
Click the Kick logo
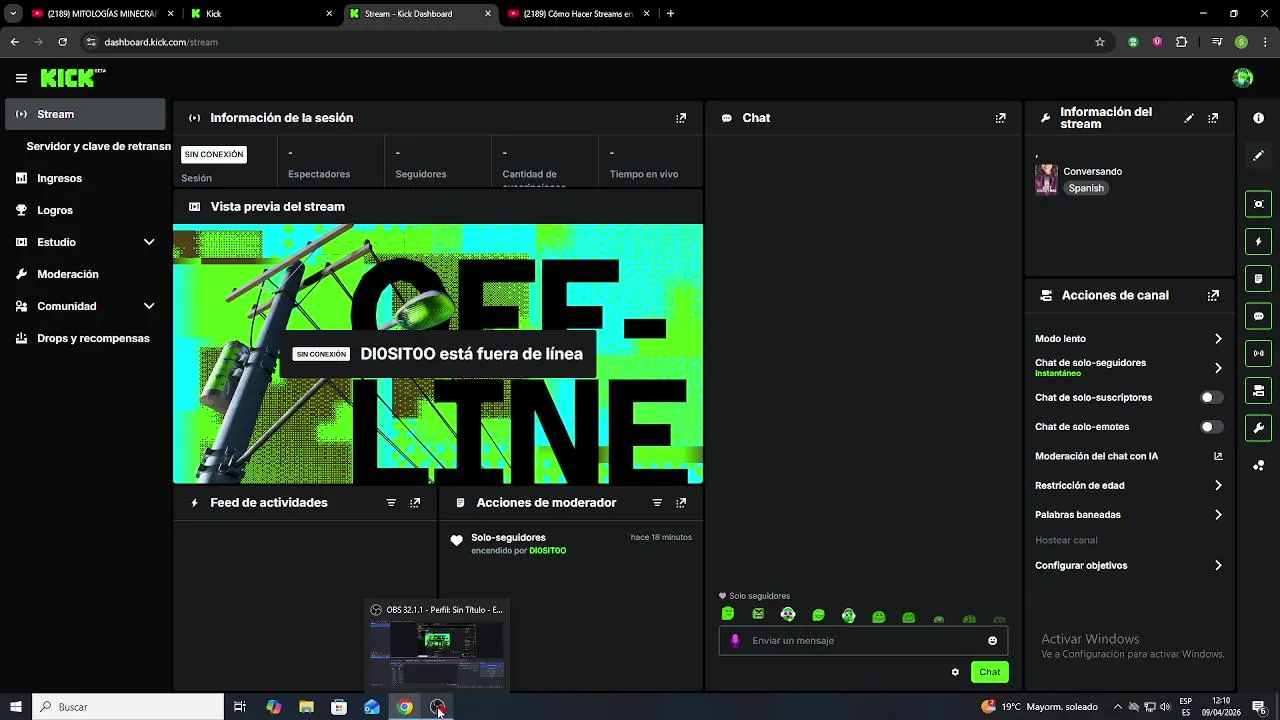pos(72,78)
